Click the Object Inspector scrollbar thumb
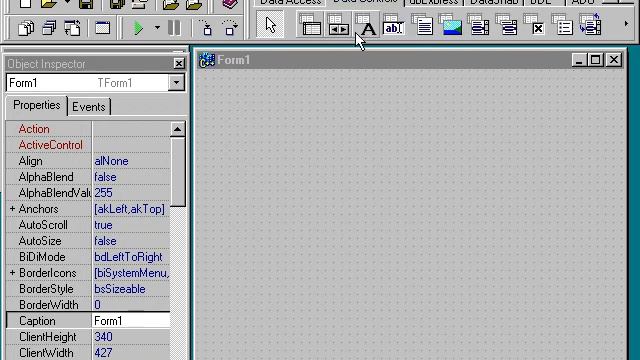Screen dimensions: 640x360 point(178,172)
